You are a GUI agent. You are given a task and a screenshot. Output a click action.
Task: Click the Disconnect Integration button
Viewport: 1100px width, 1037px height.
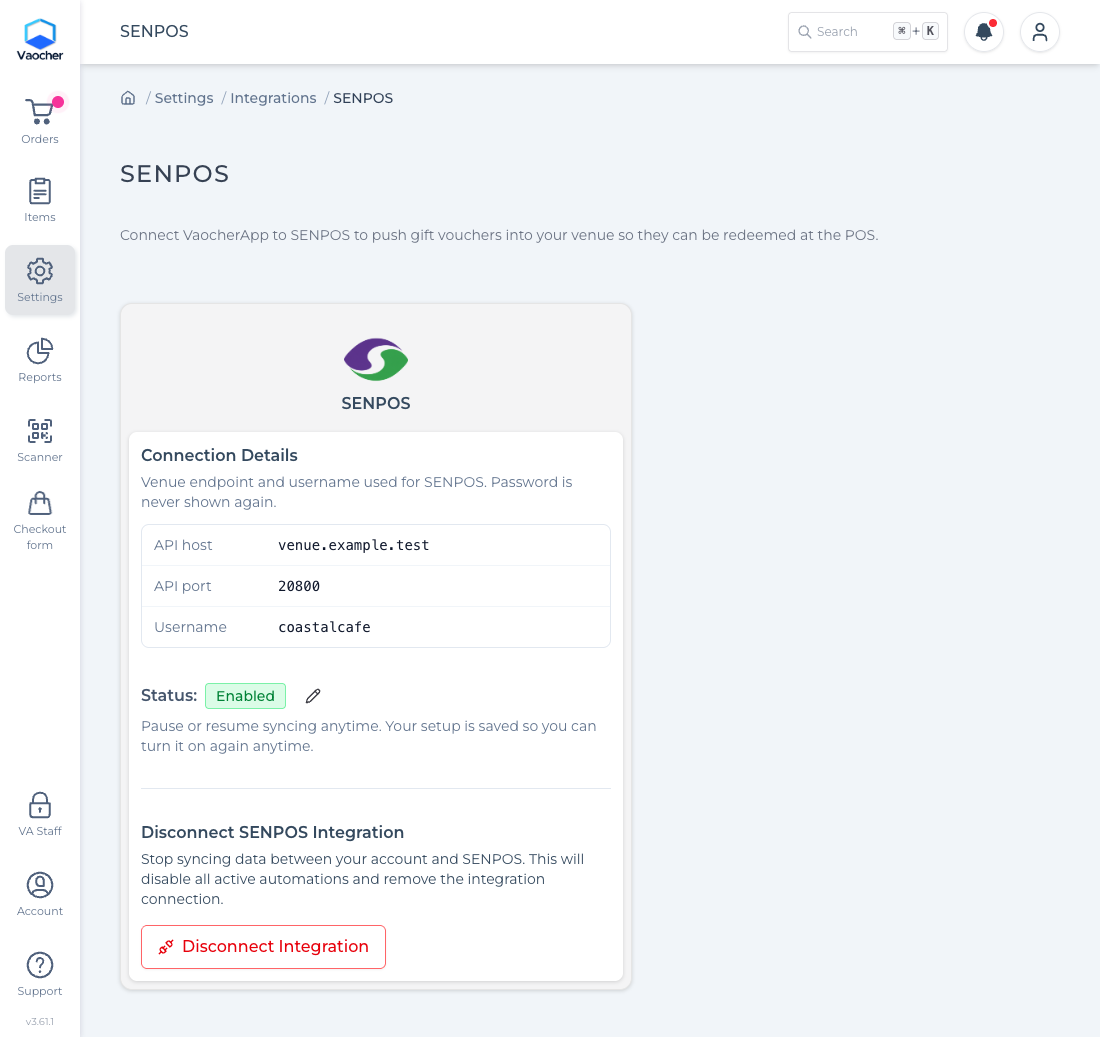(263, 947)
